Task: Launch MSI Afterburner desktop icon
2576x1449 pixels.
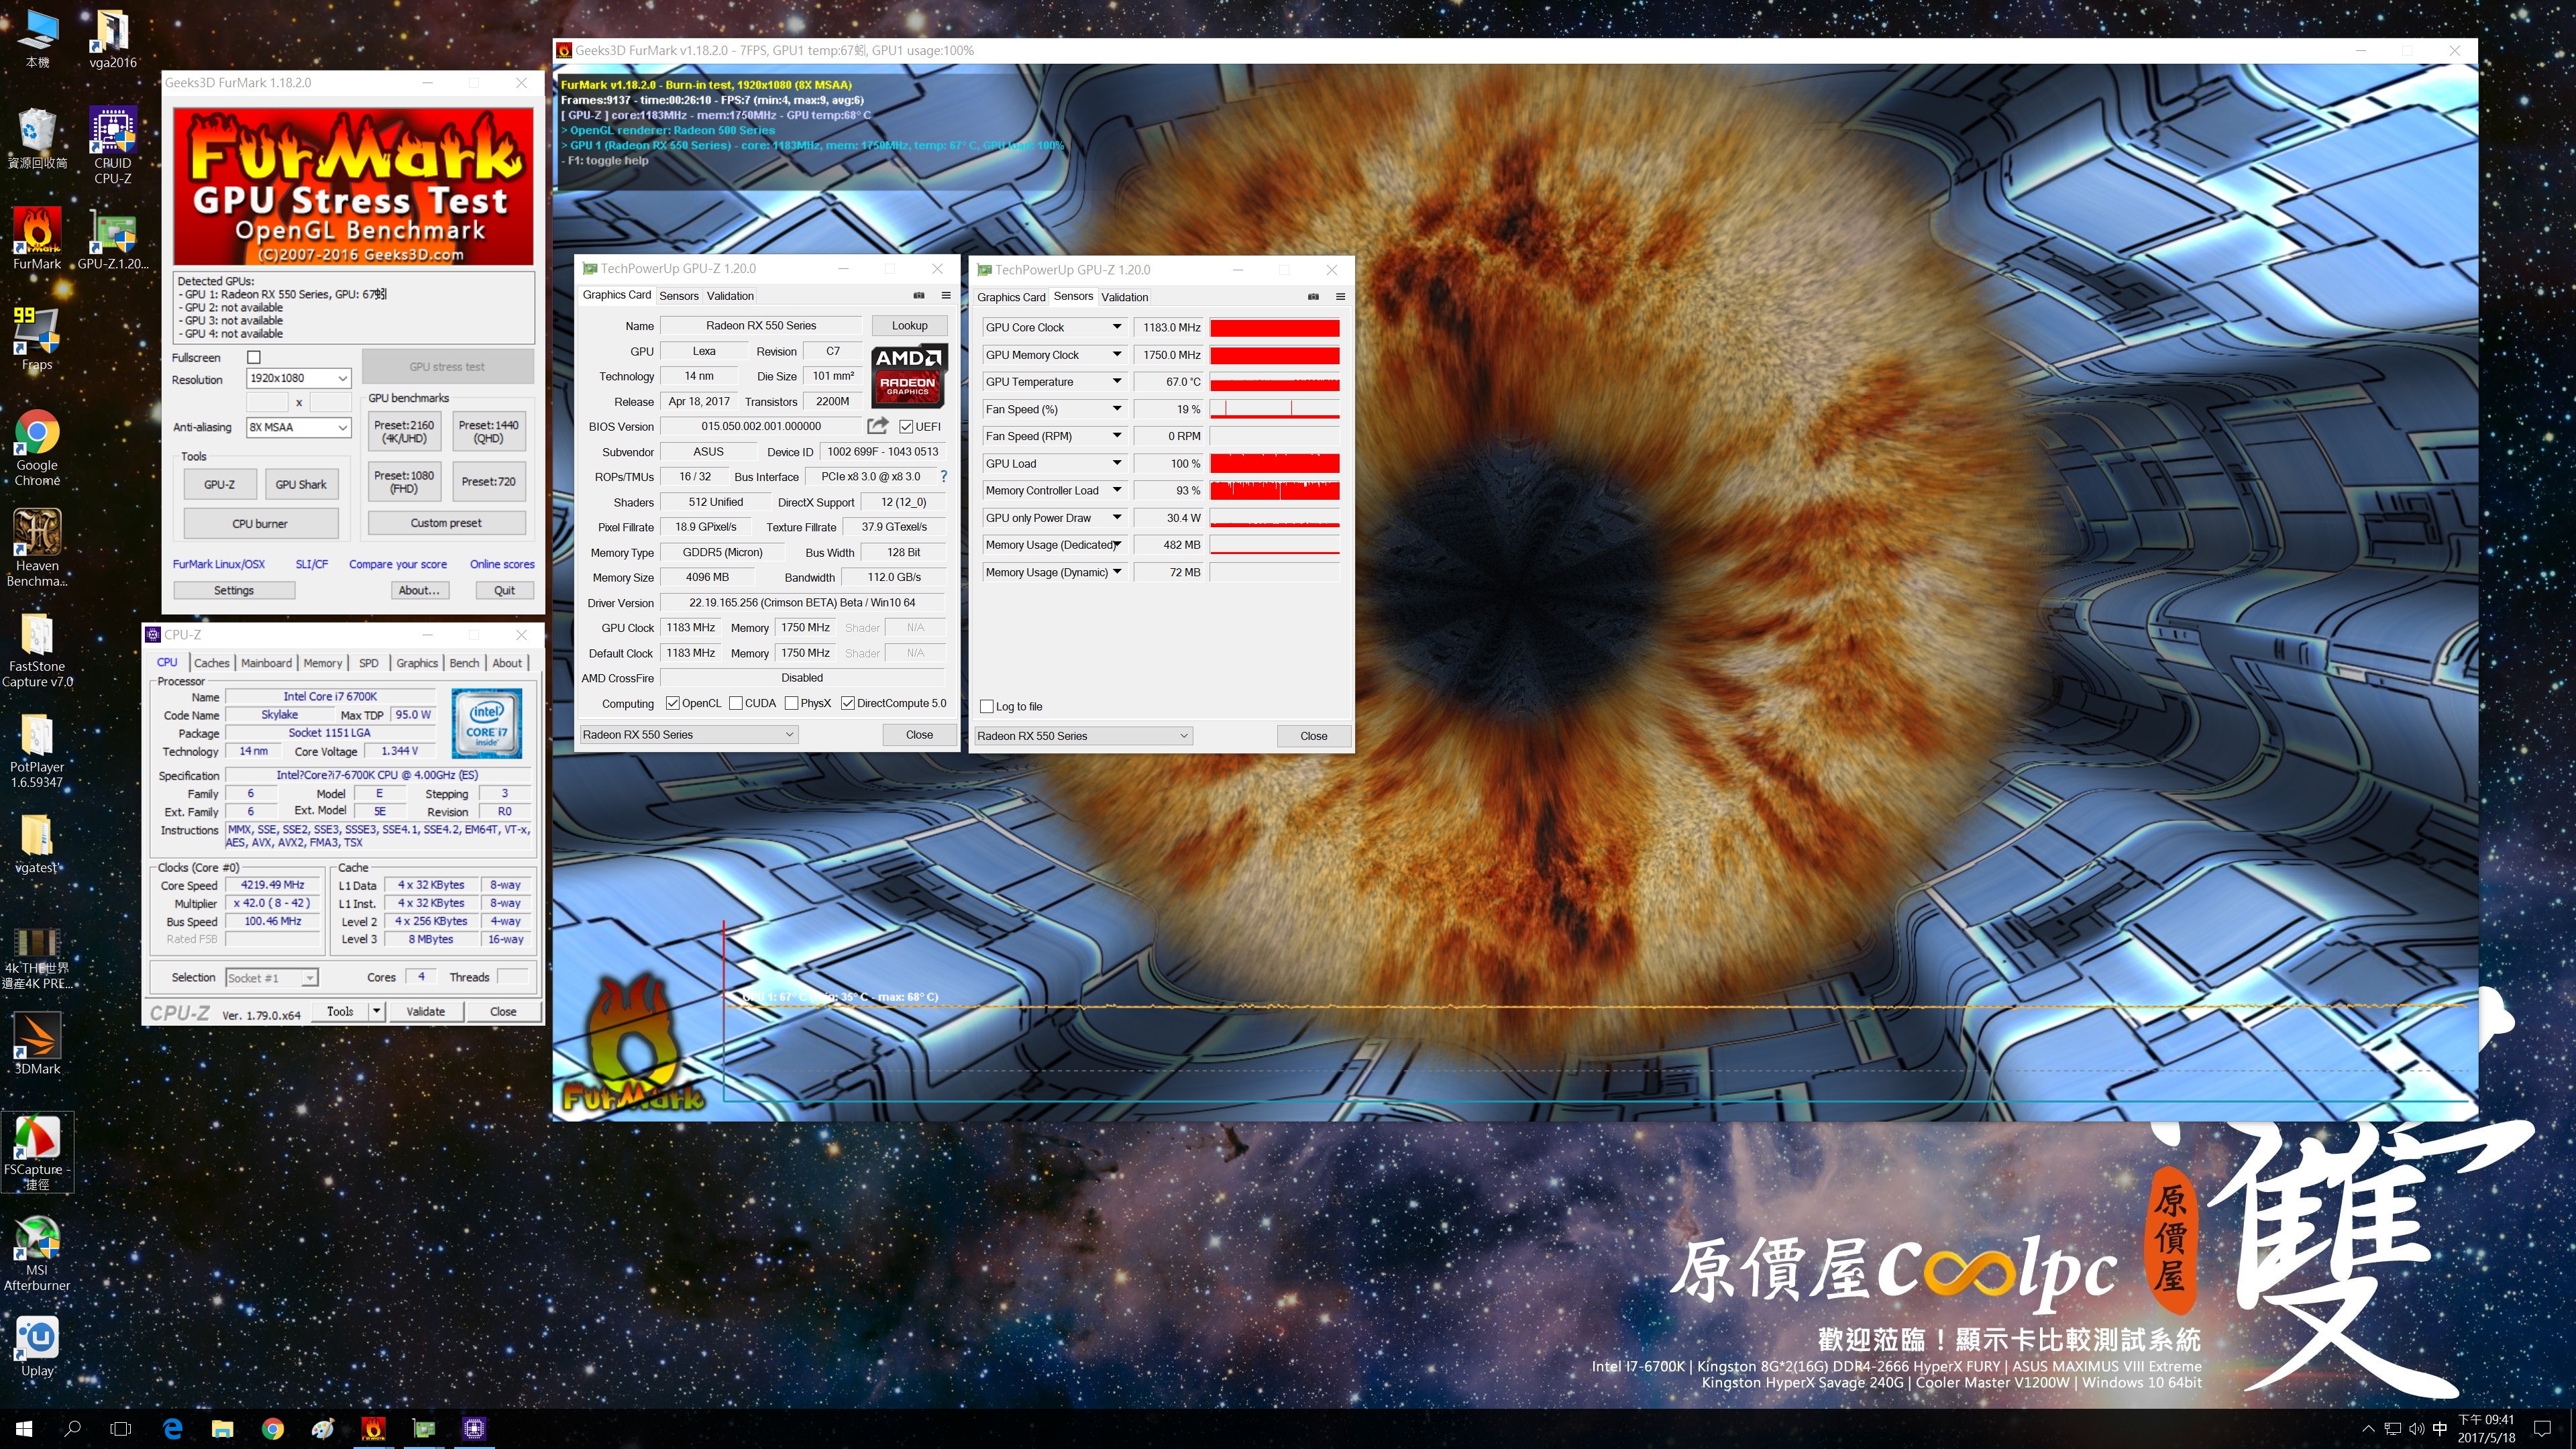Action: click(37, 1253)
